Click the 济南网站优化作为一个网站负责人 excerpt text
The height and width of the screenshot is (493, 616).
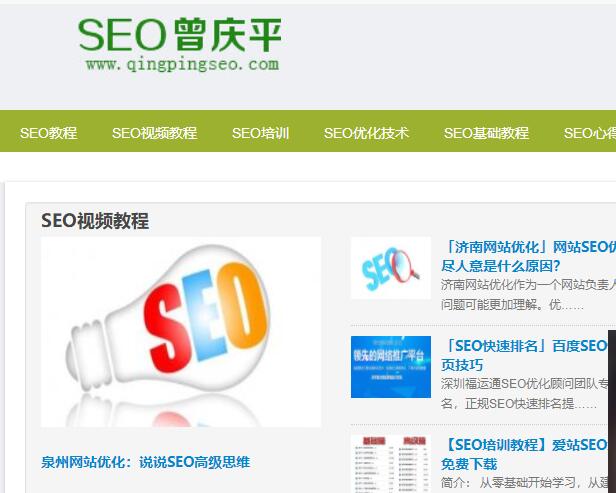coord(528,295)
